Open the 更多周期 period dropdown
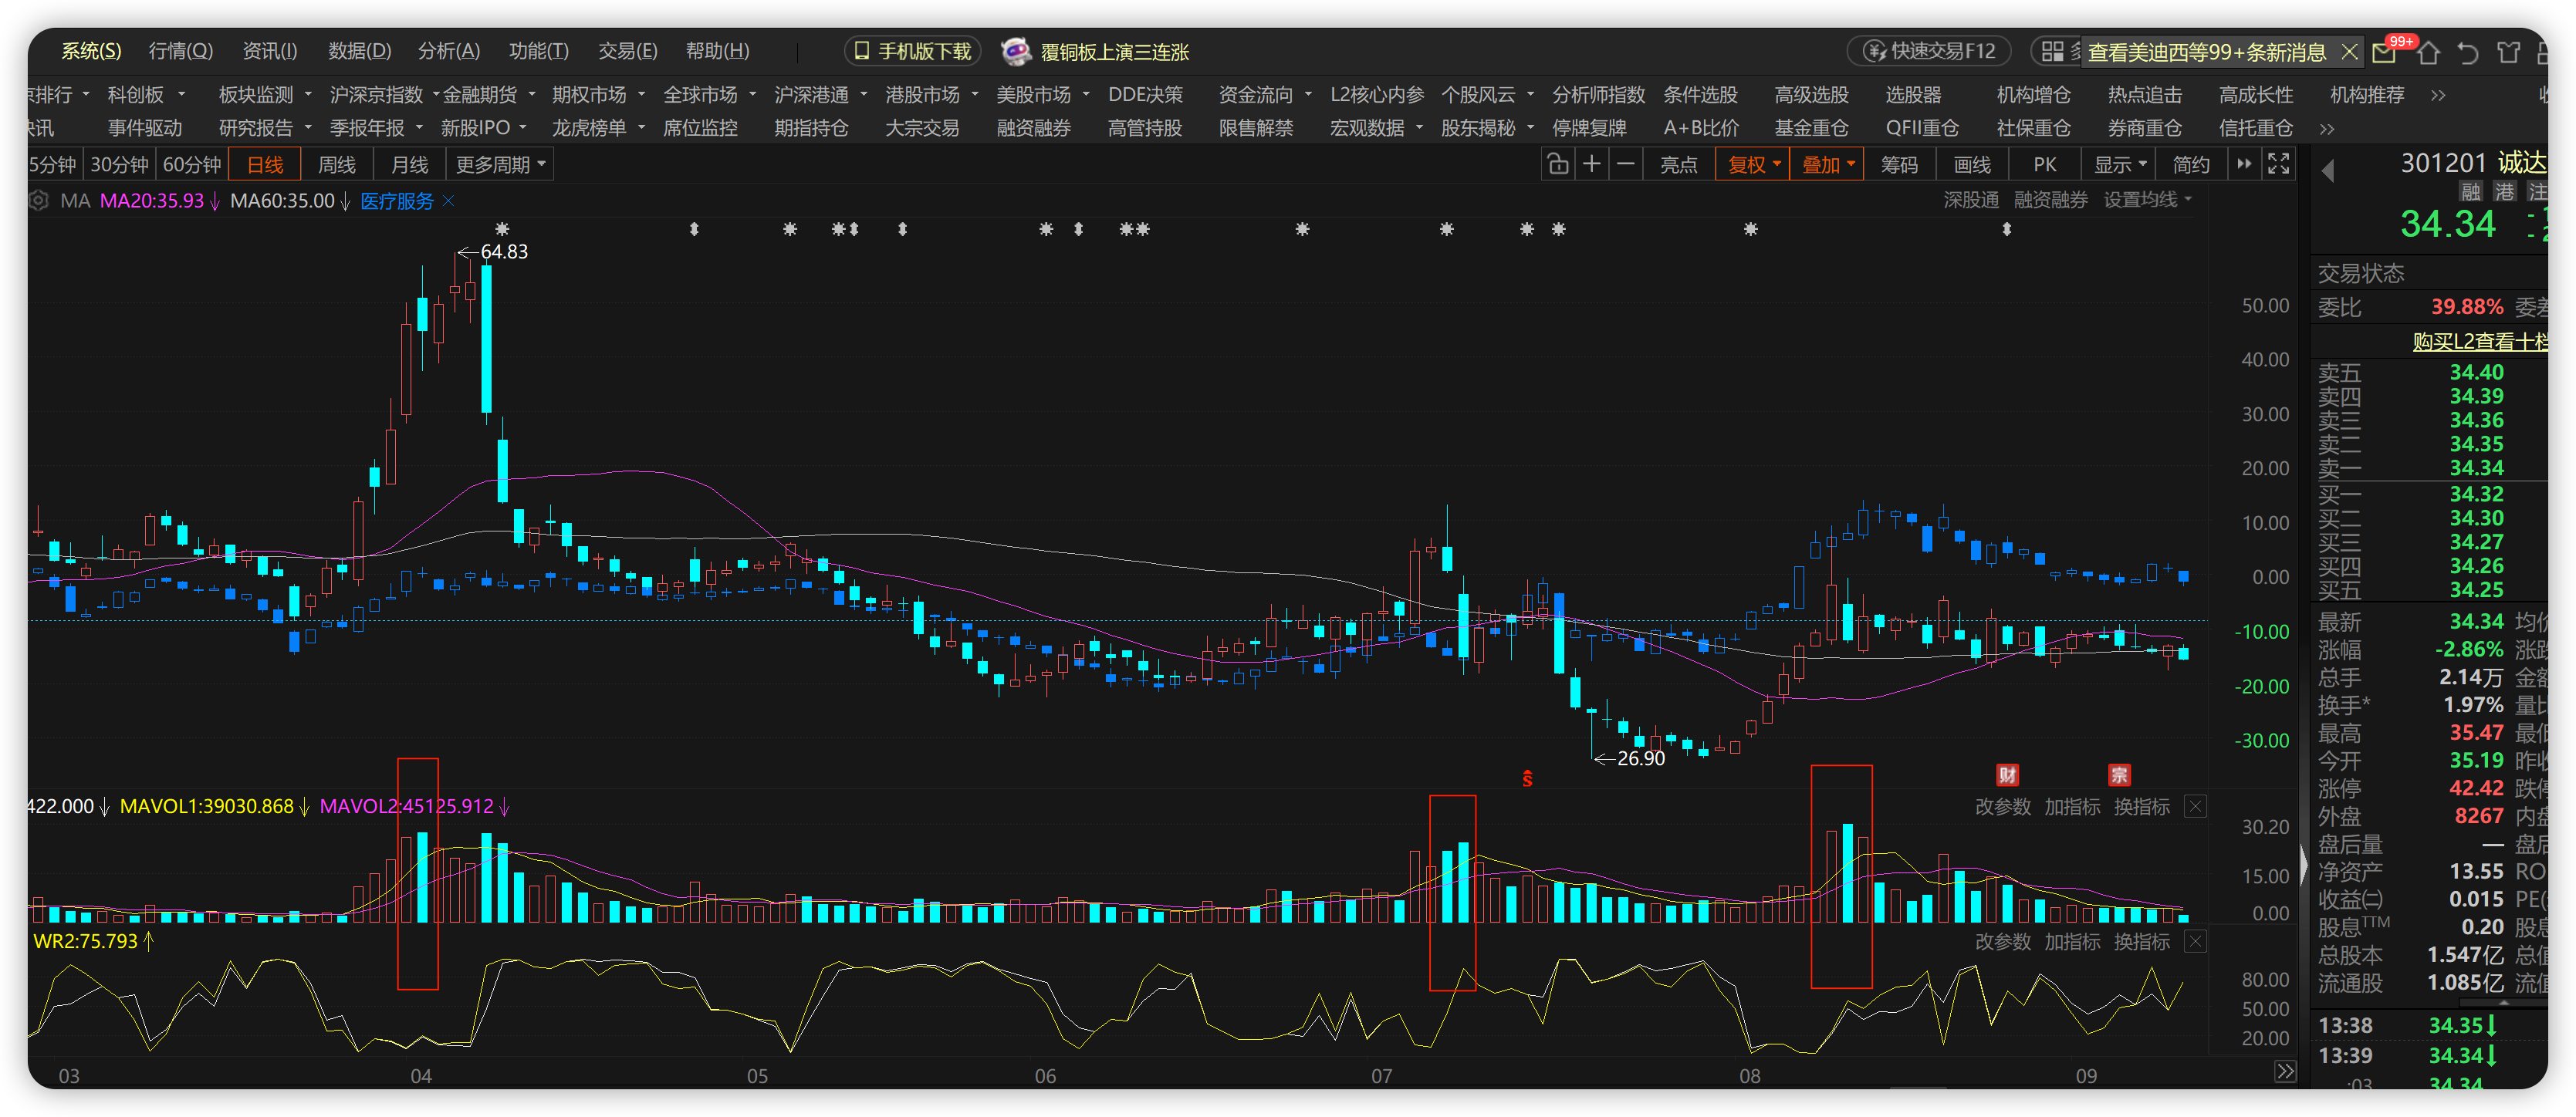The width and height of the screenshot is (2576, 1117). pyautogui.click(x=501, y=165)
